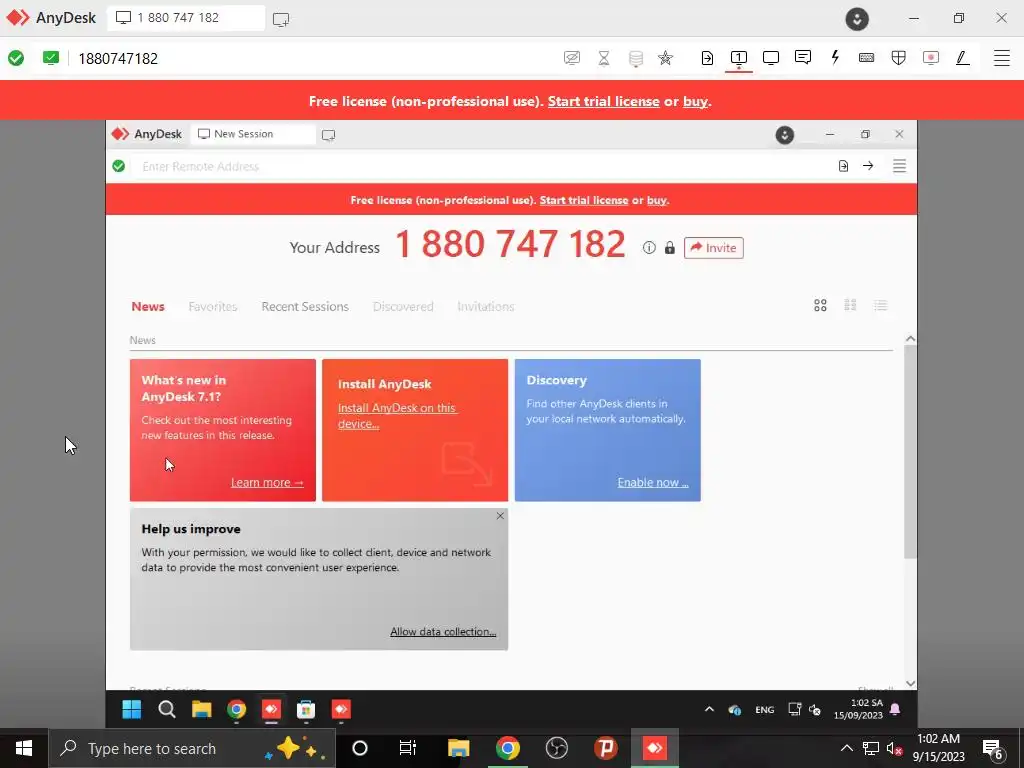Open File Explorer on remote taskbar
Viewport: 1024px width, 768px height.
point(201,709)
